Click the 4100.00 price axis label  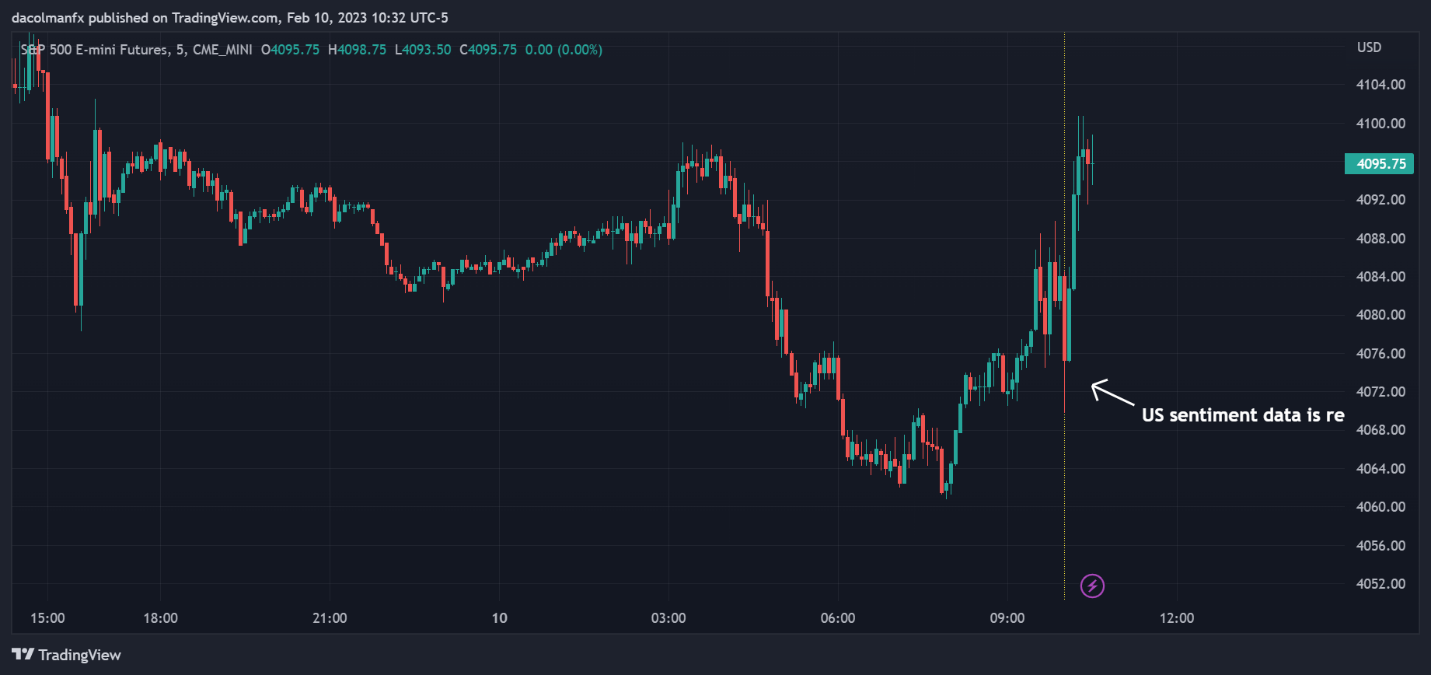point(1382,124)
